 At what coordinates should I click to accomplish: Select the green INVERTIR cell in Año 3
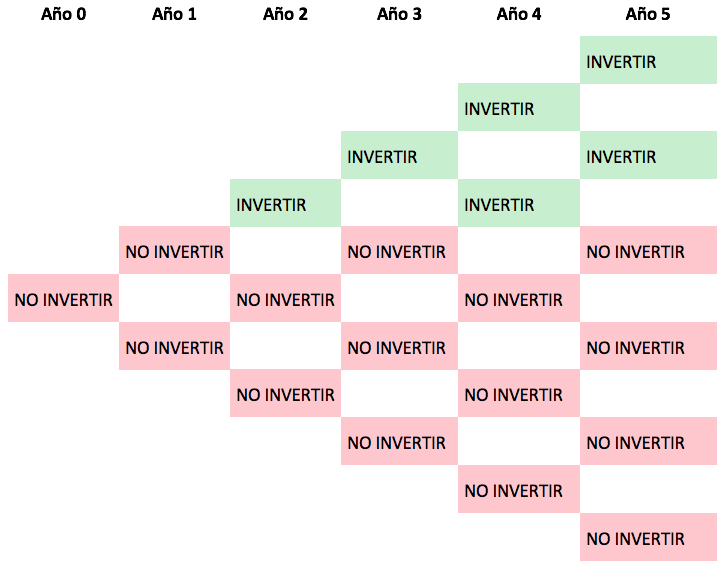tap(399, 155)
